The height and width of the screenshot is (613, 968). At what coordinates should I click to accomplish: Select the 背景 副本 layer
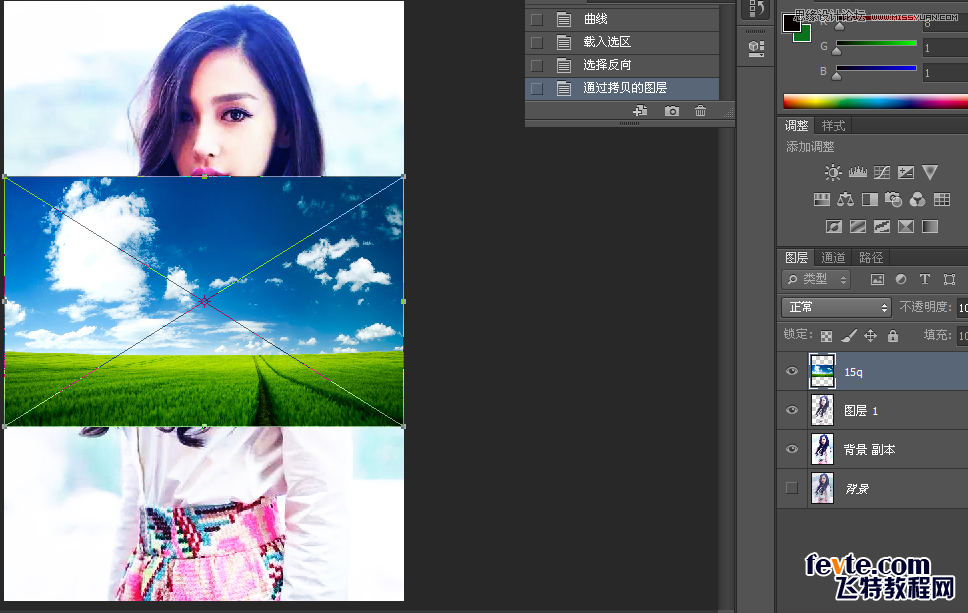click(x=870, y=449)
